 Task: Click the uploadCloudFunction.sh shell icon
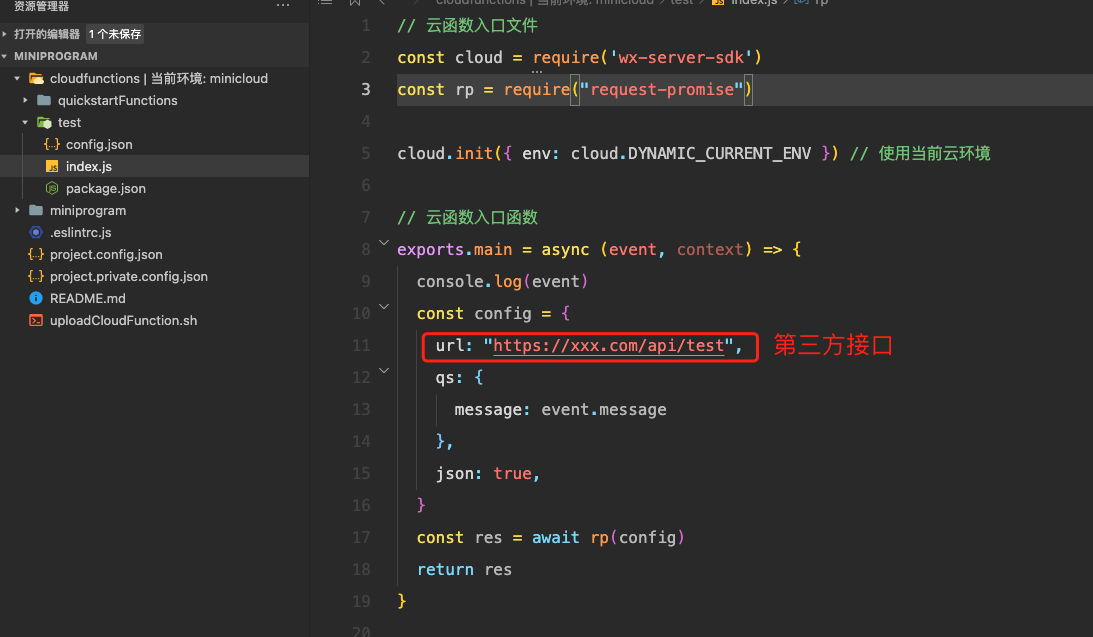(36, 321)
